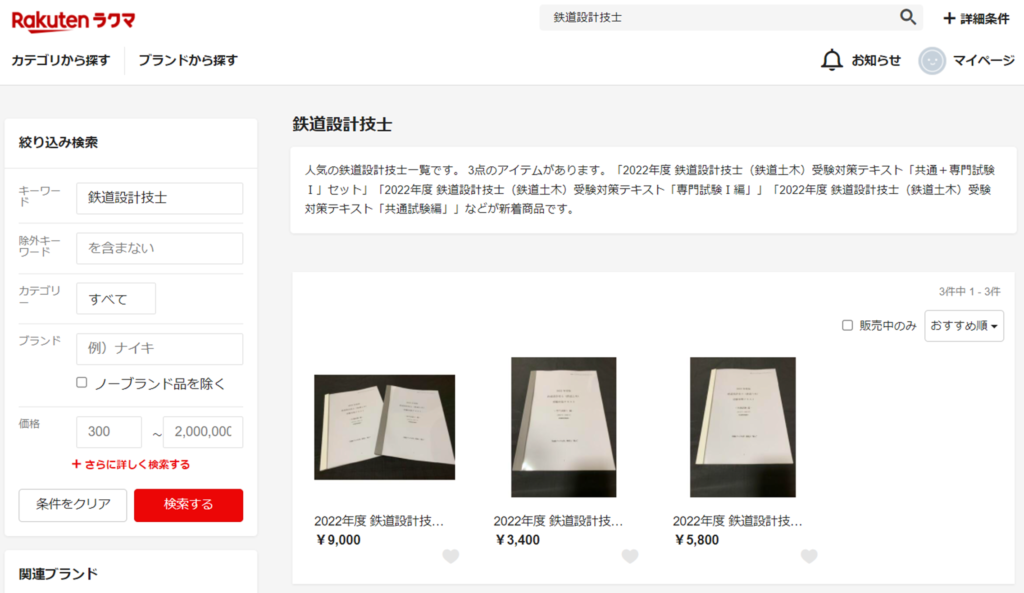Toggle the 販売中のみ checkbox
This screenshot has height=593, width=1024.
pyautogui.click(x=847, y=325)
